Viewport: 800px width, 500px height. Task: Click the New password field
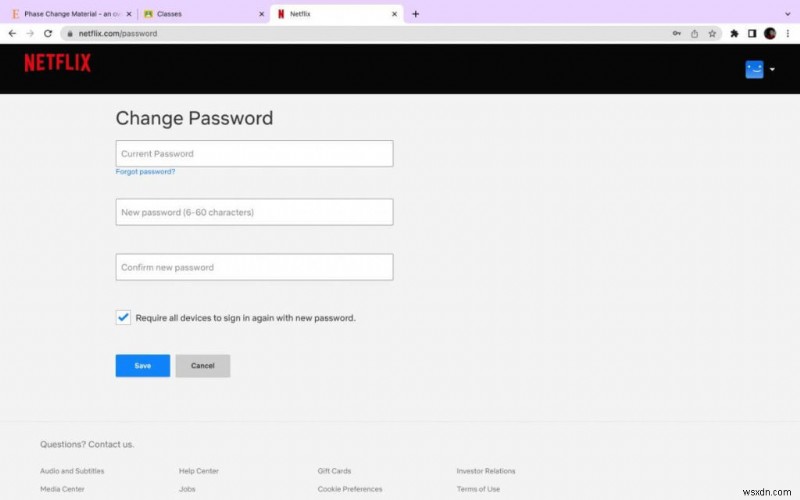254,212
